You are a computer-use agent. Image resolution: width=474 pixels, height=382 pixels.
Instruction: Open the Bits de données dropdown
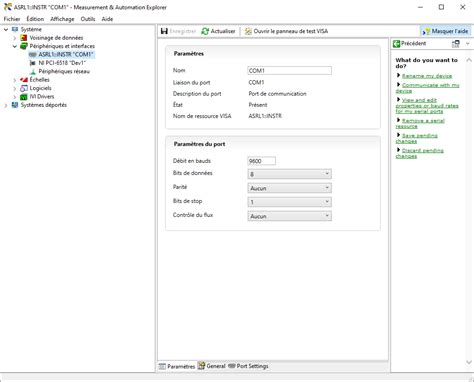289,174
